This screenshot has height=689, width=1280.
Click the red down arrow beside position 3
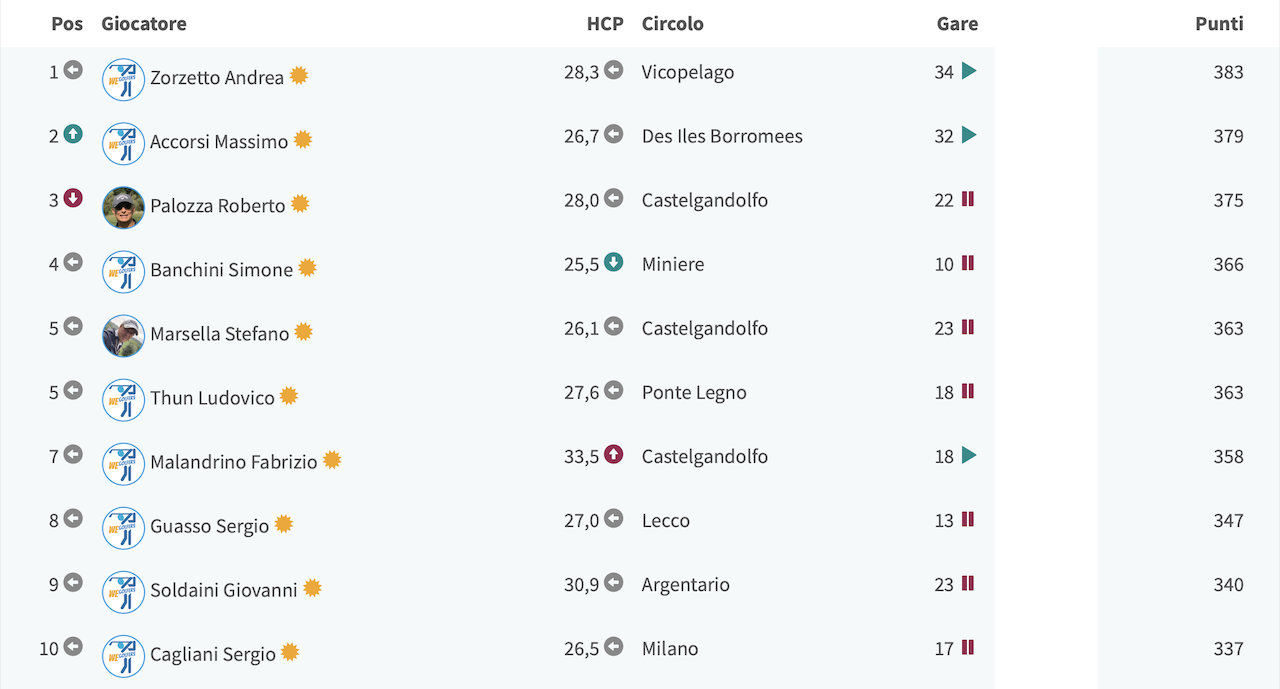[x=73, y=198]
